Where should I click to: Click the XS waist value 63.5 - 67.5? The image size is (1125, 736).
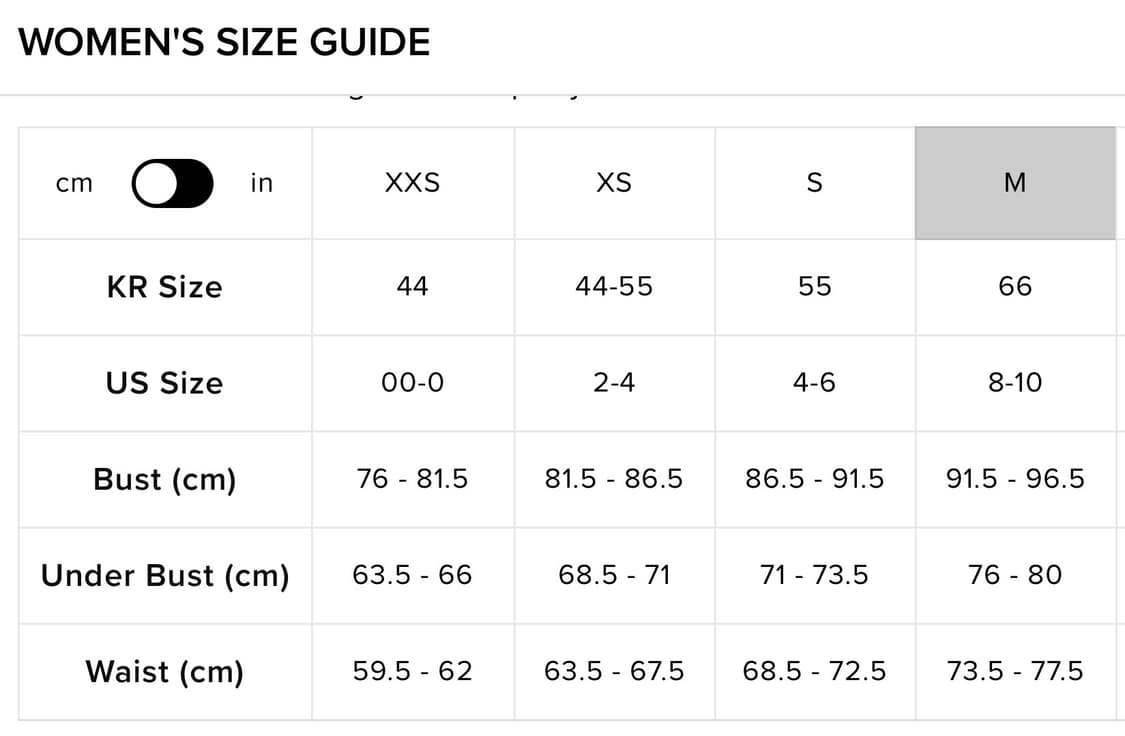(614, 671)
